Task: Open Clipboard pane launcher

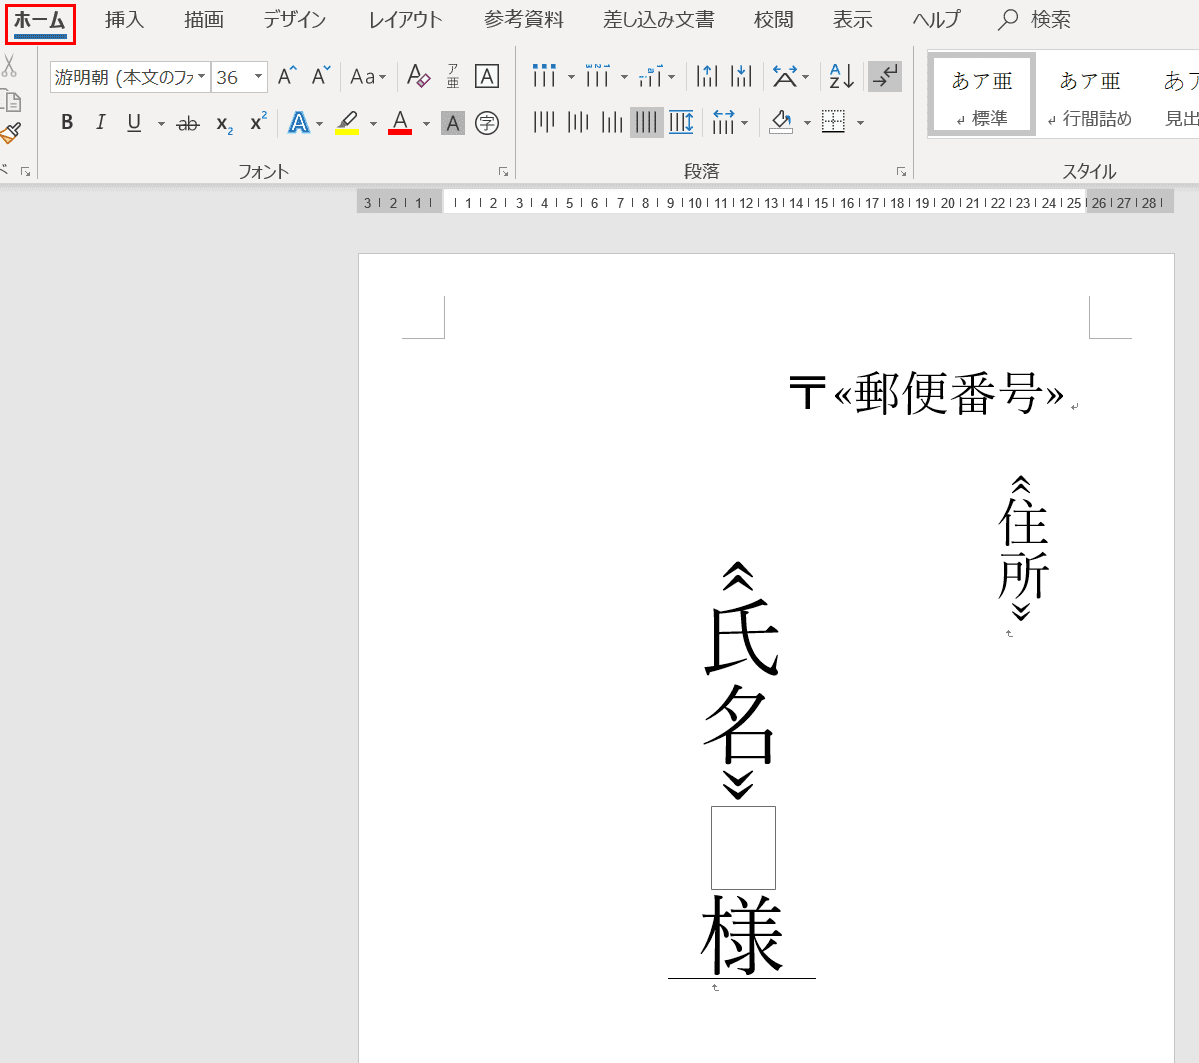Action: tap(25, 172)
